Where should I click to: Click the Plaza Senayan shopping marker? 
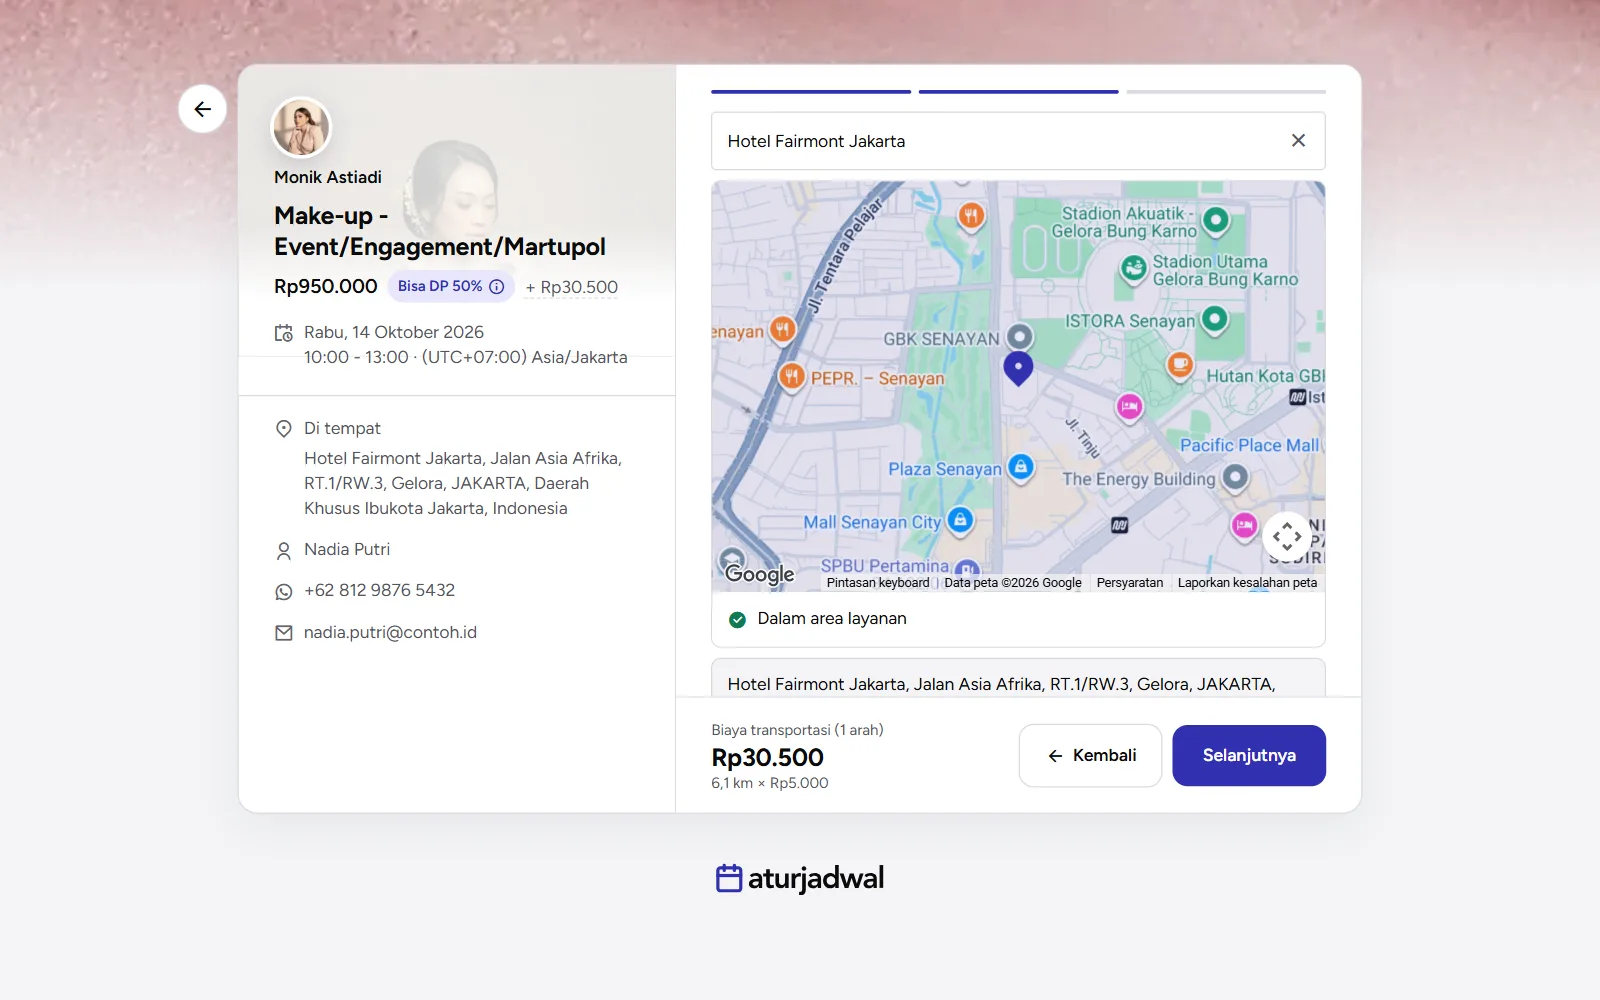coord(1021,467)
